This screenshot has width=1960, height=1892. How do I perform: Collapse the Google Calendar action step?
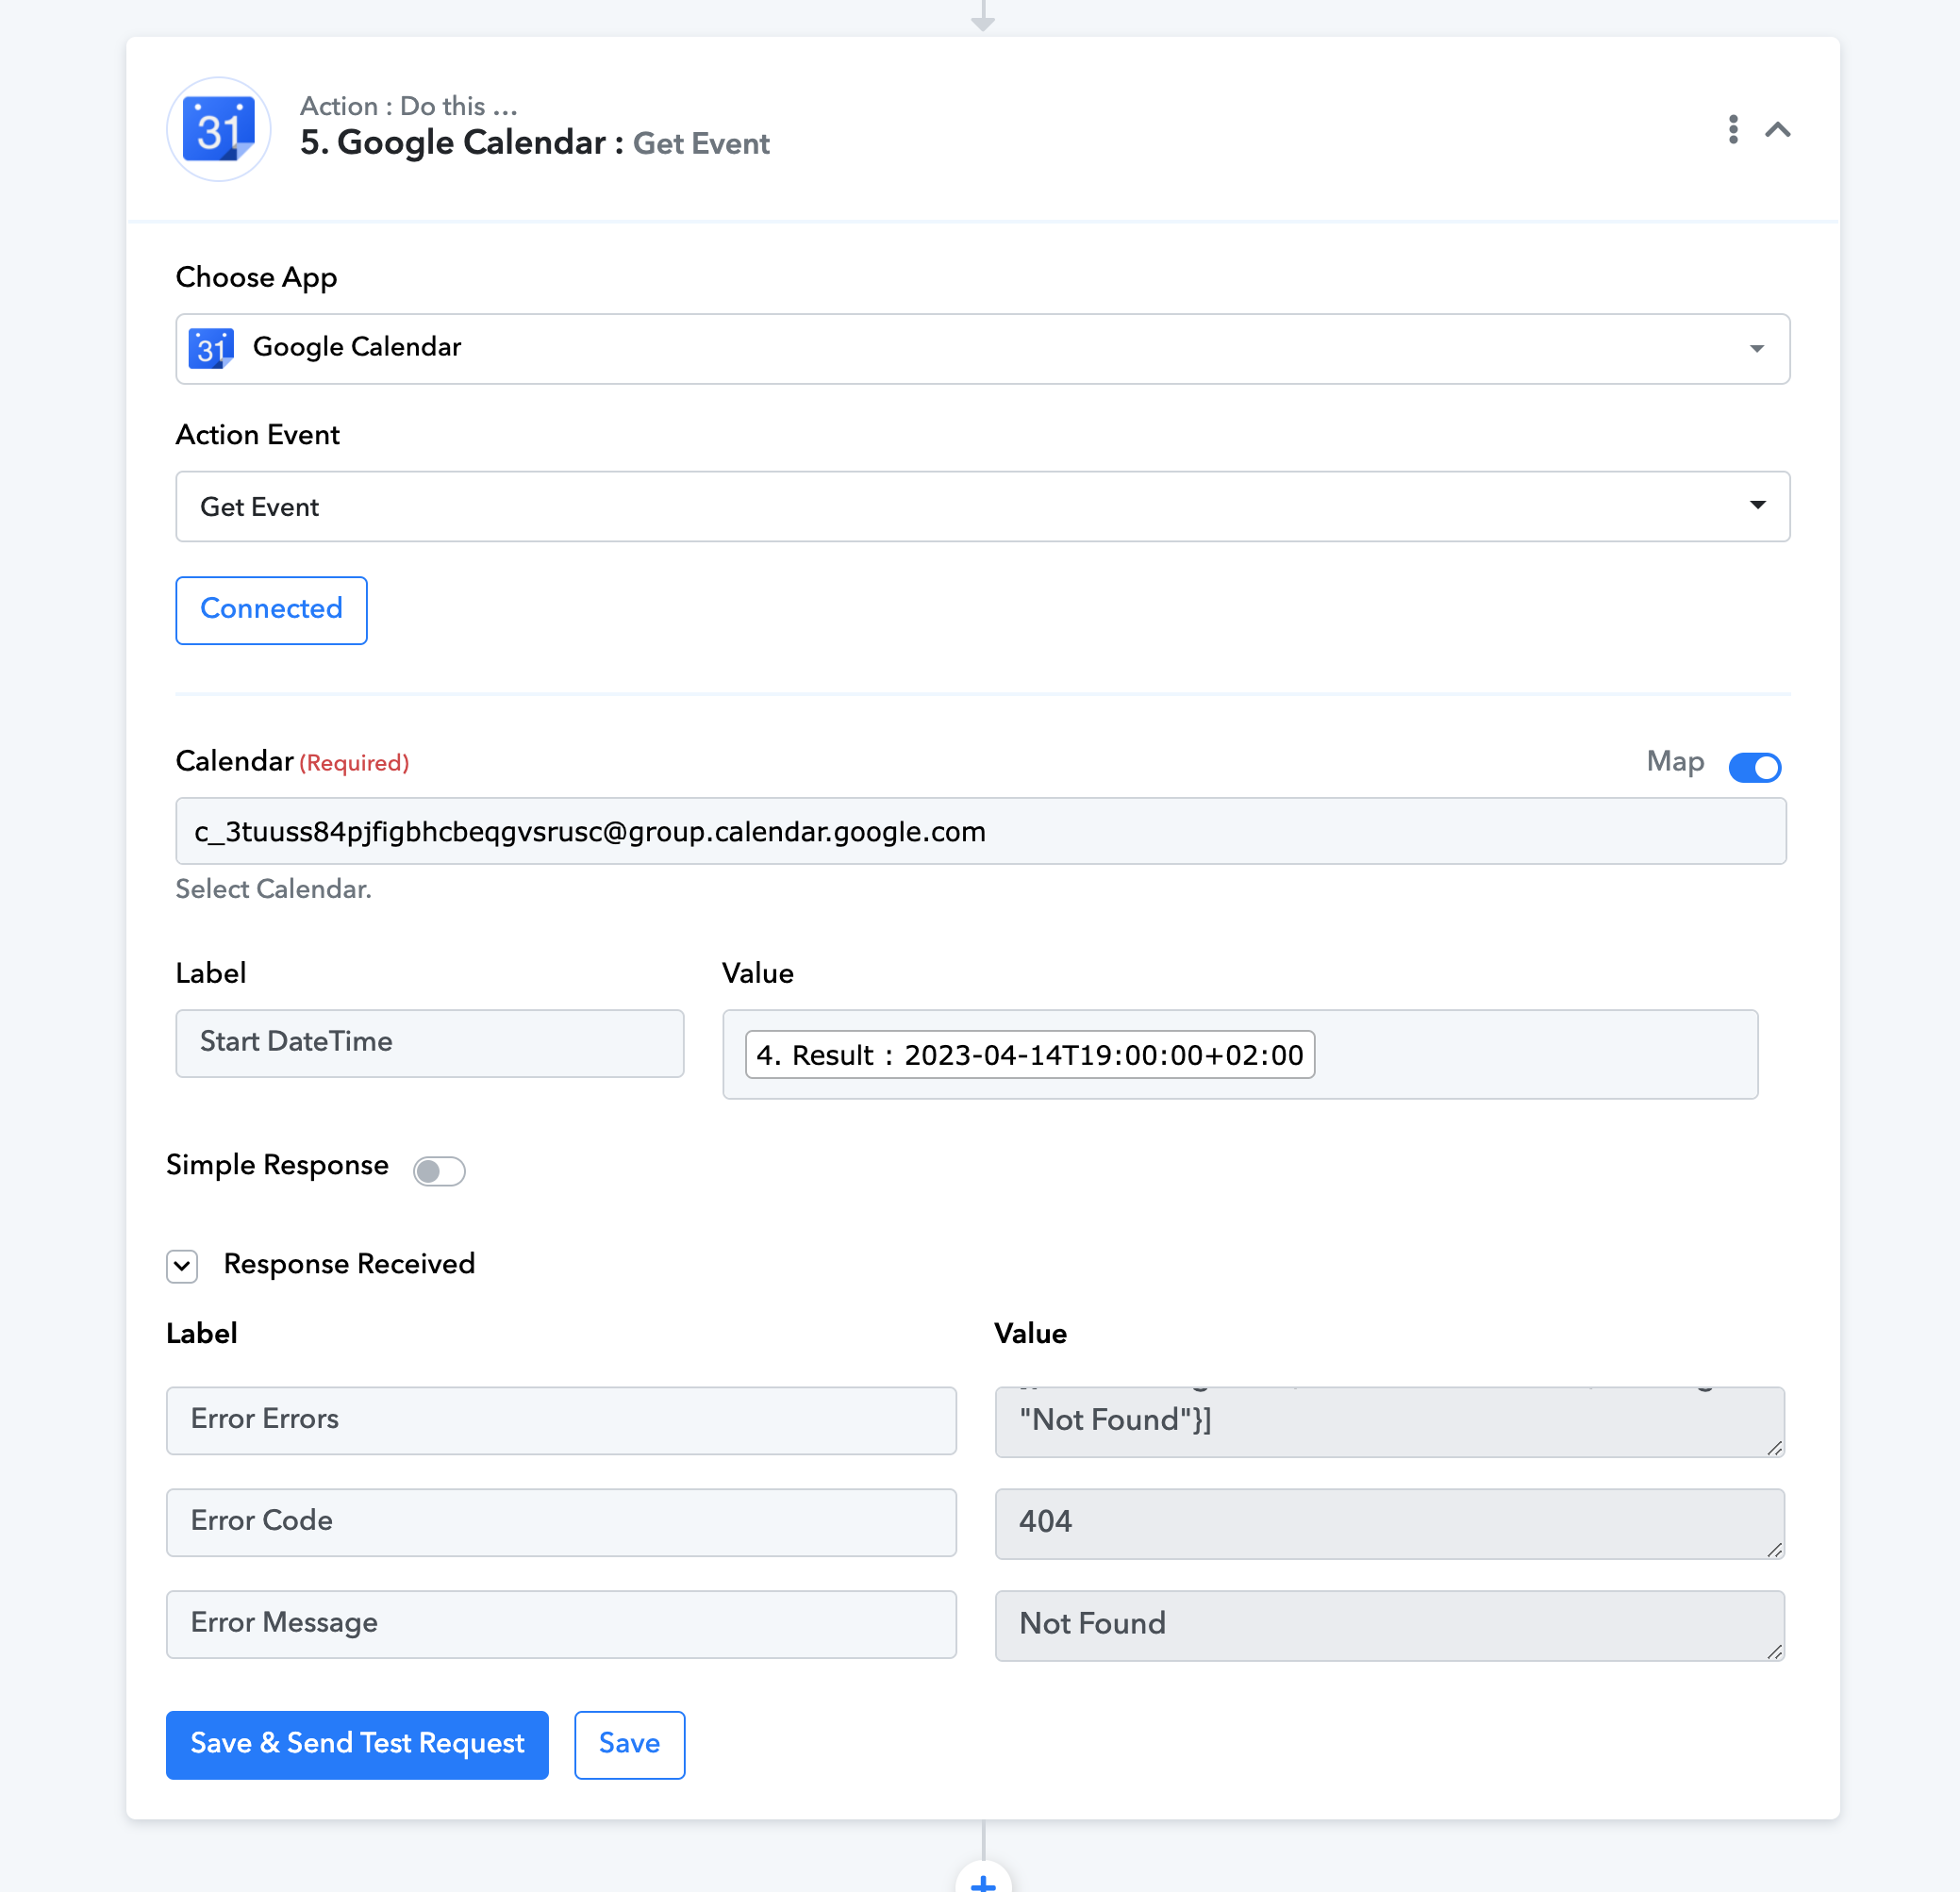click(1777, 129)
